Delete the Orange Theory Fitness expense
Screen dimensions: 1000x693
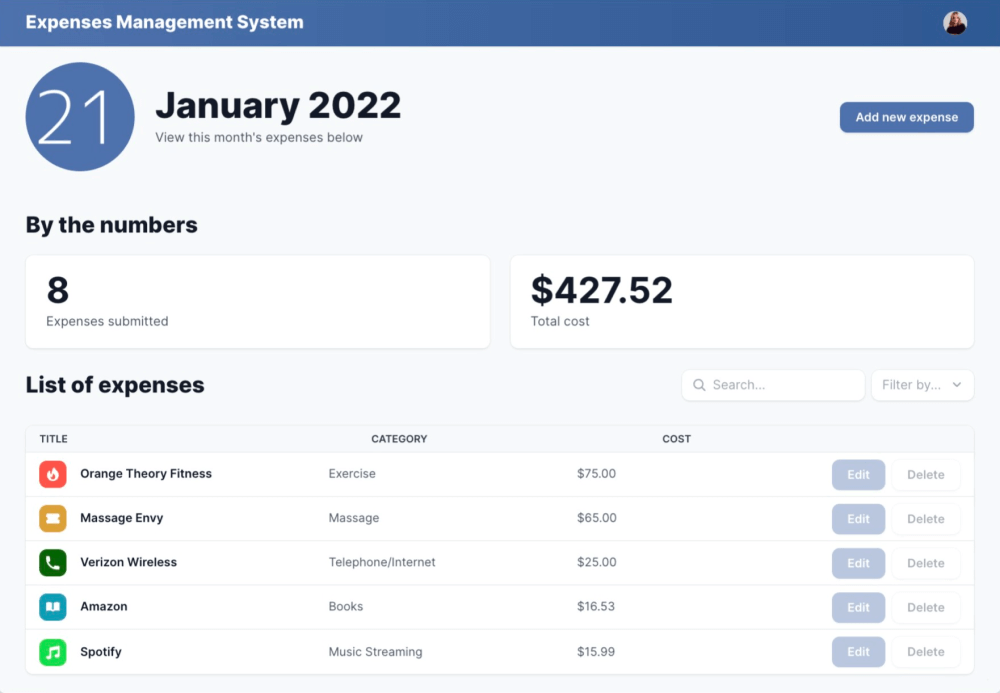click(925, 475)
